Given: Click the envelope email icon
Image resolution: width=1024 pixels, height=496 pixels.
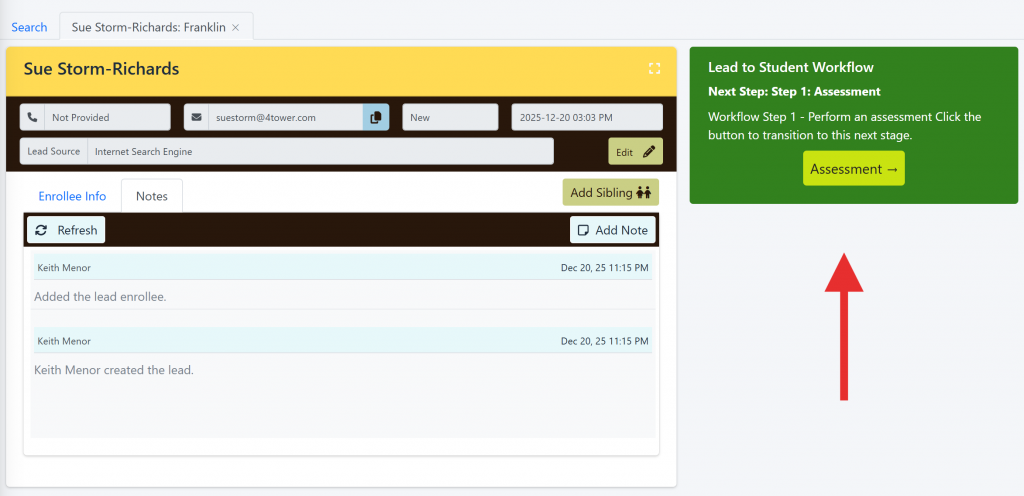Looking at the screenshot, I should tap(196, 118).
